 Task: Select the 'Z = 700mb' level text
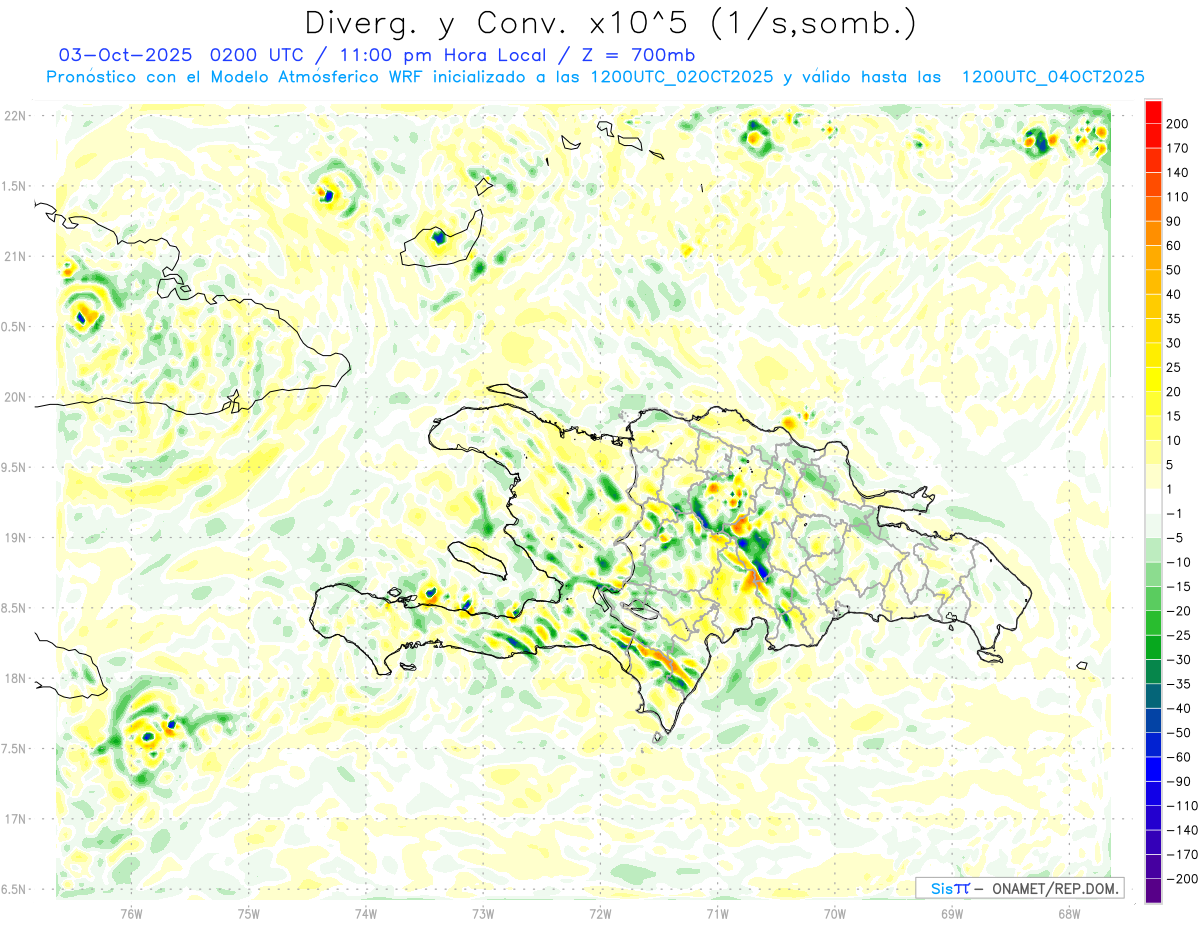point(636,55)
